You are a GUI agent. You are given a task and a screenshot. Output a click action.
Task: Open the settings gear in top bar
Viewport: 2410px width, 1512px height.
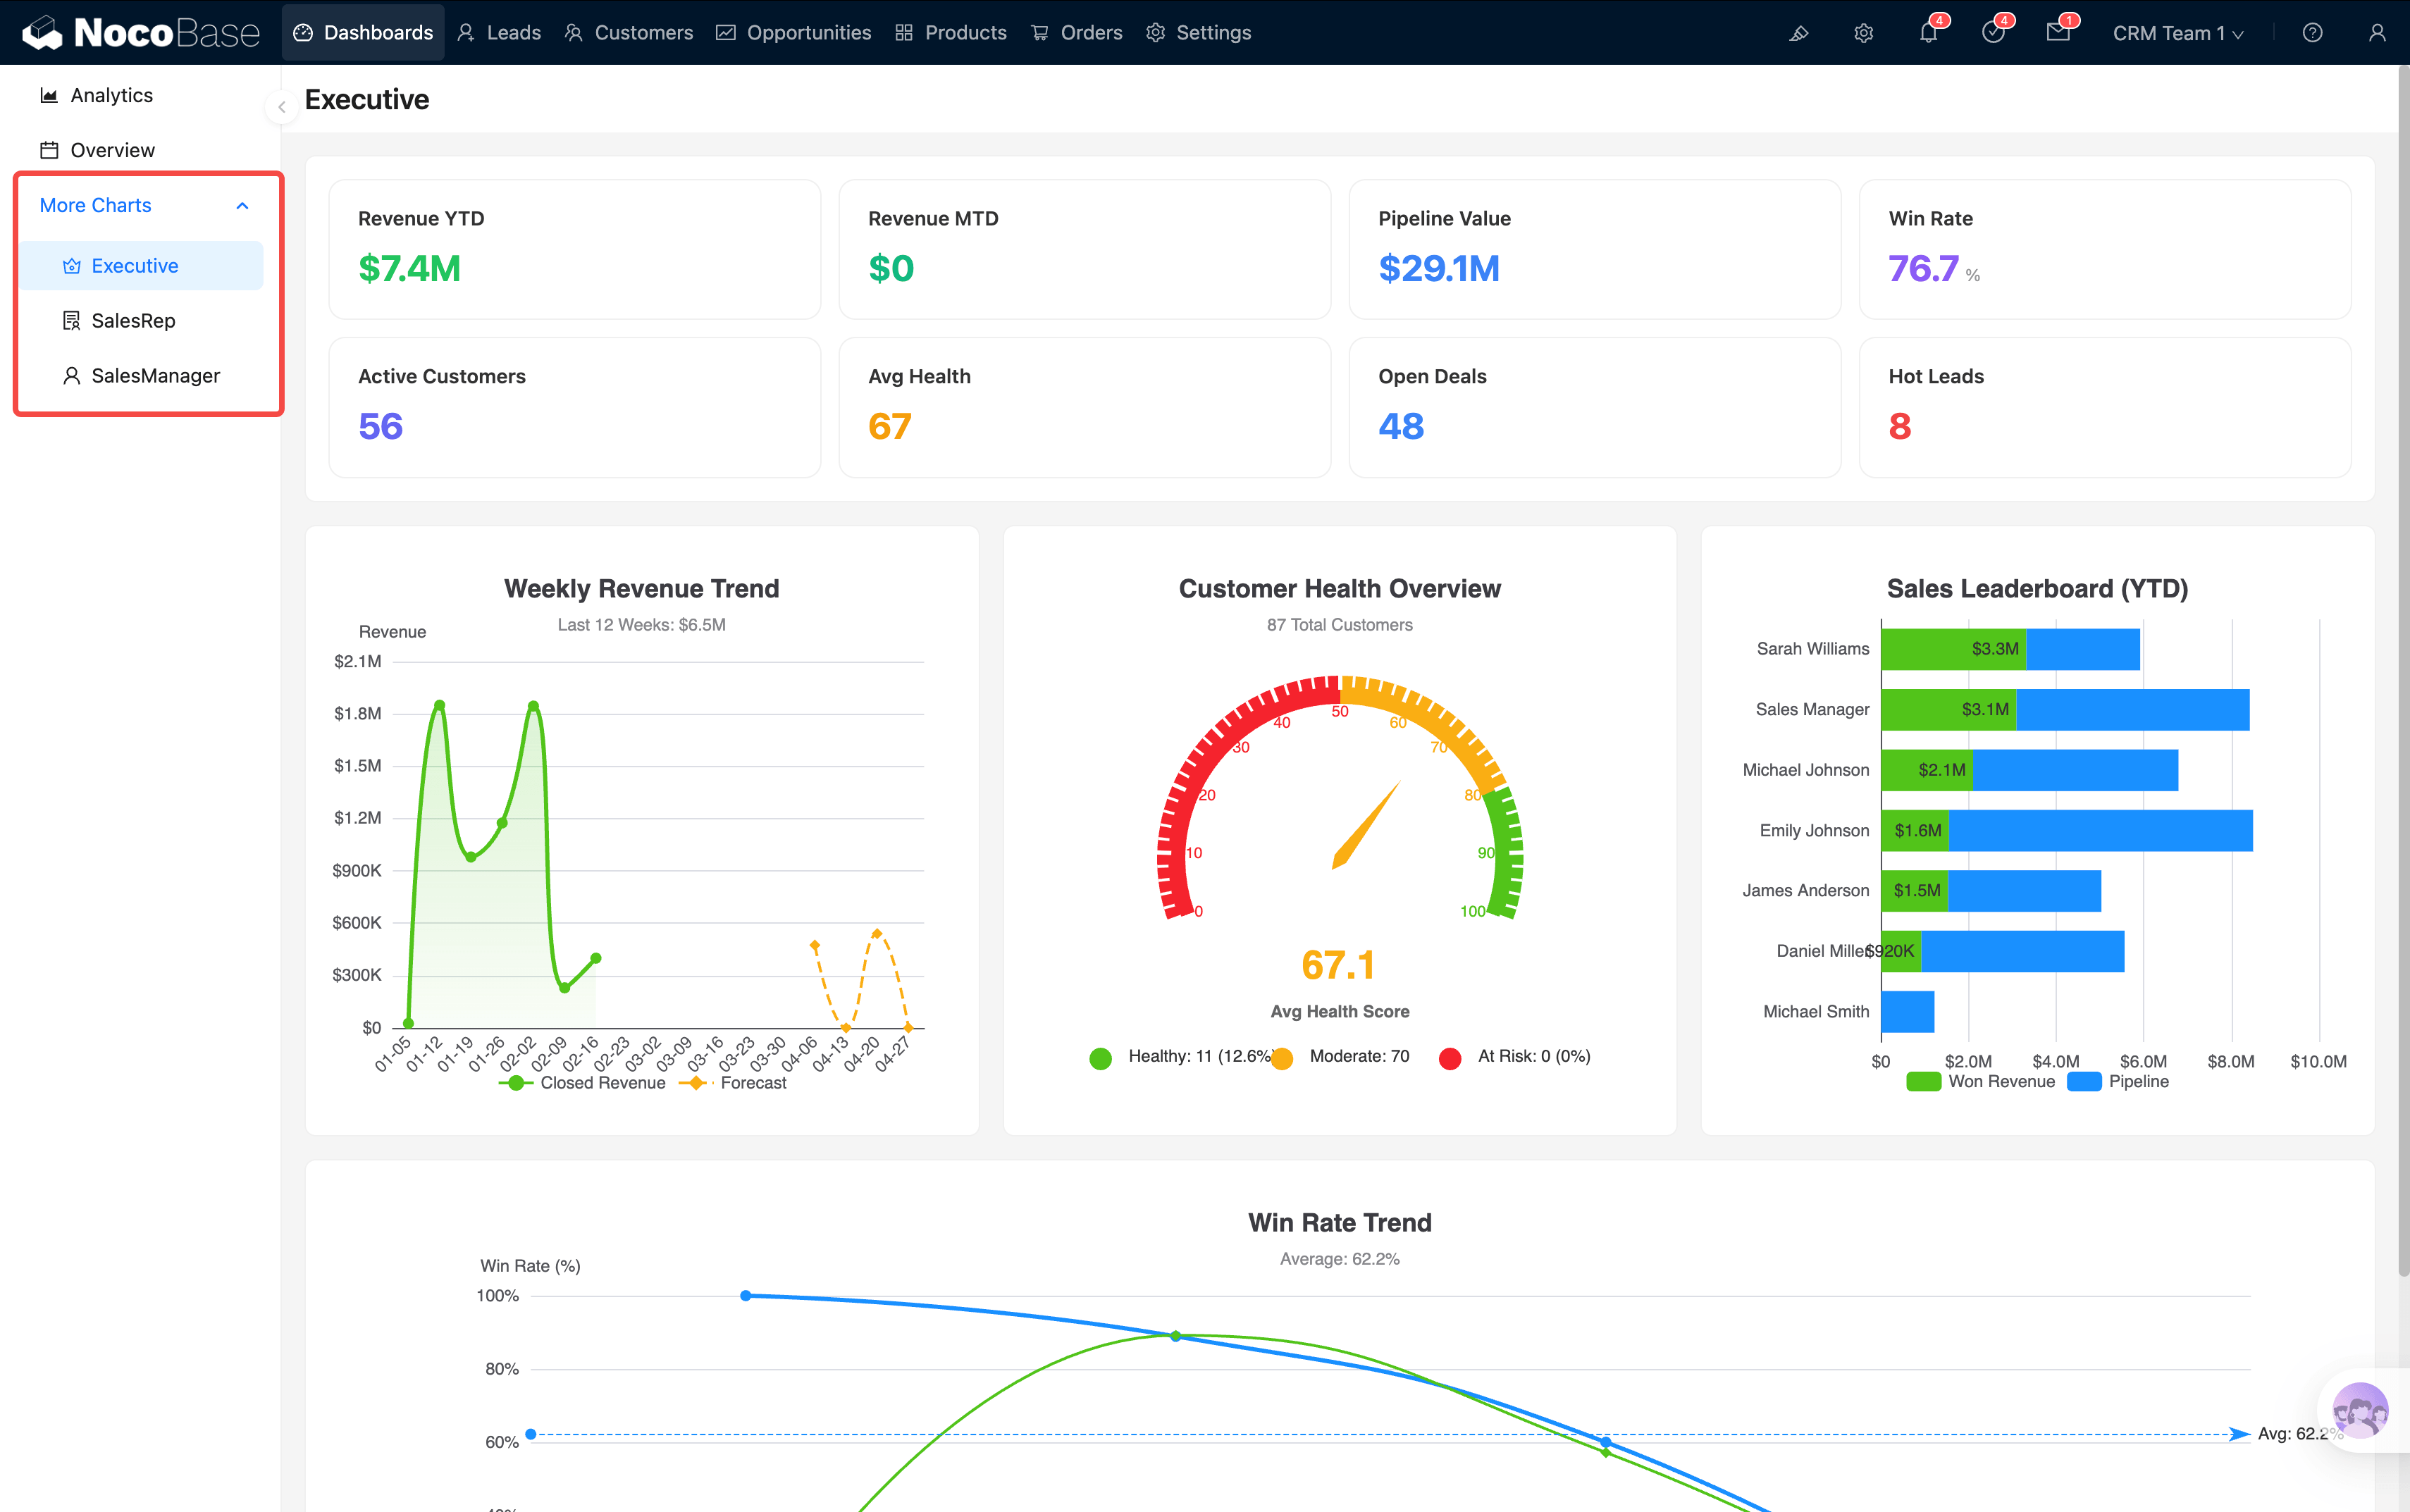pos(1863,33)
